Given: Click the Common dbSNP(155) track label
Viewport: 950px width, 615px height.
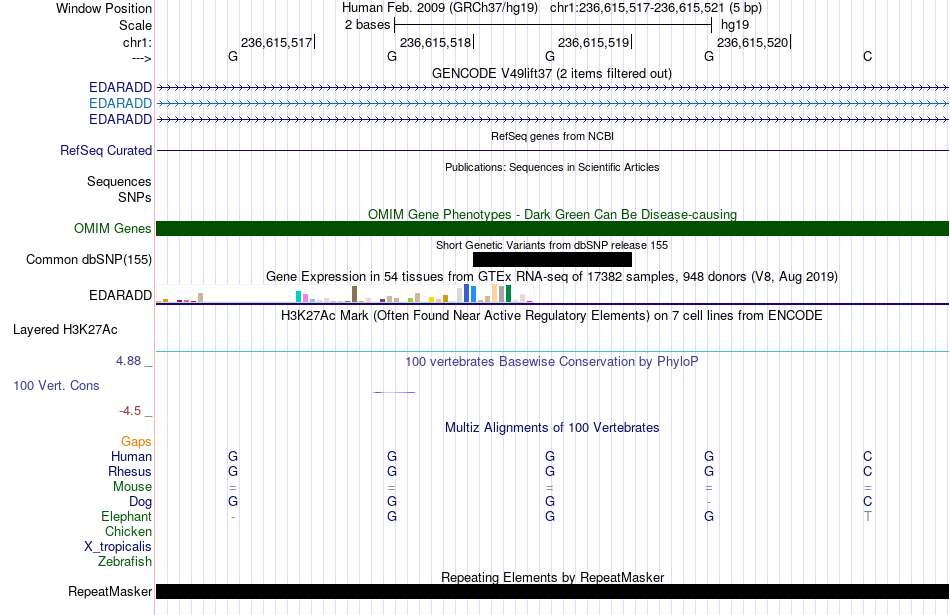Looking at the screenshot, I should 89,259.
